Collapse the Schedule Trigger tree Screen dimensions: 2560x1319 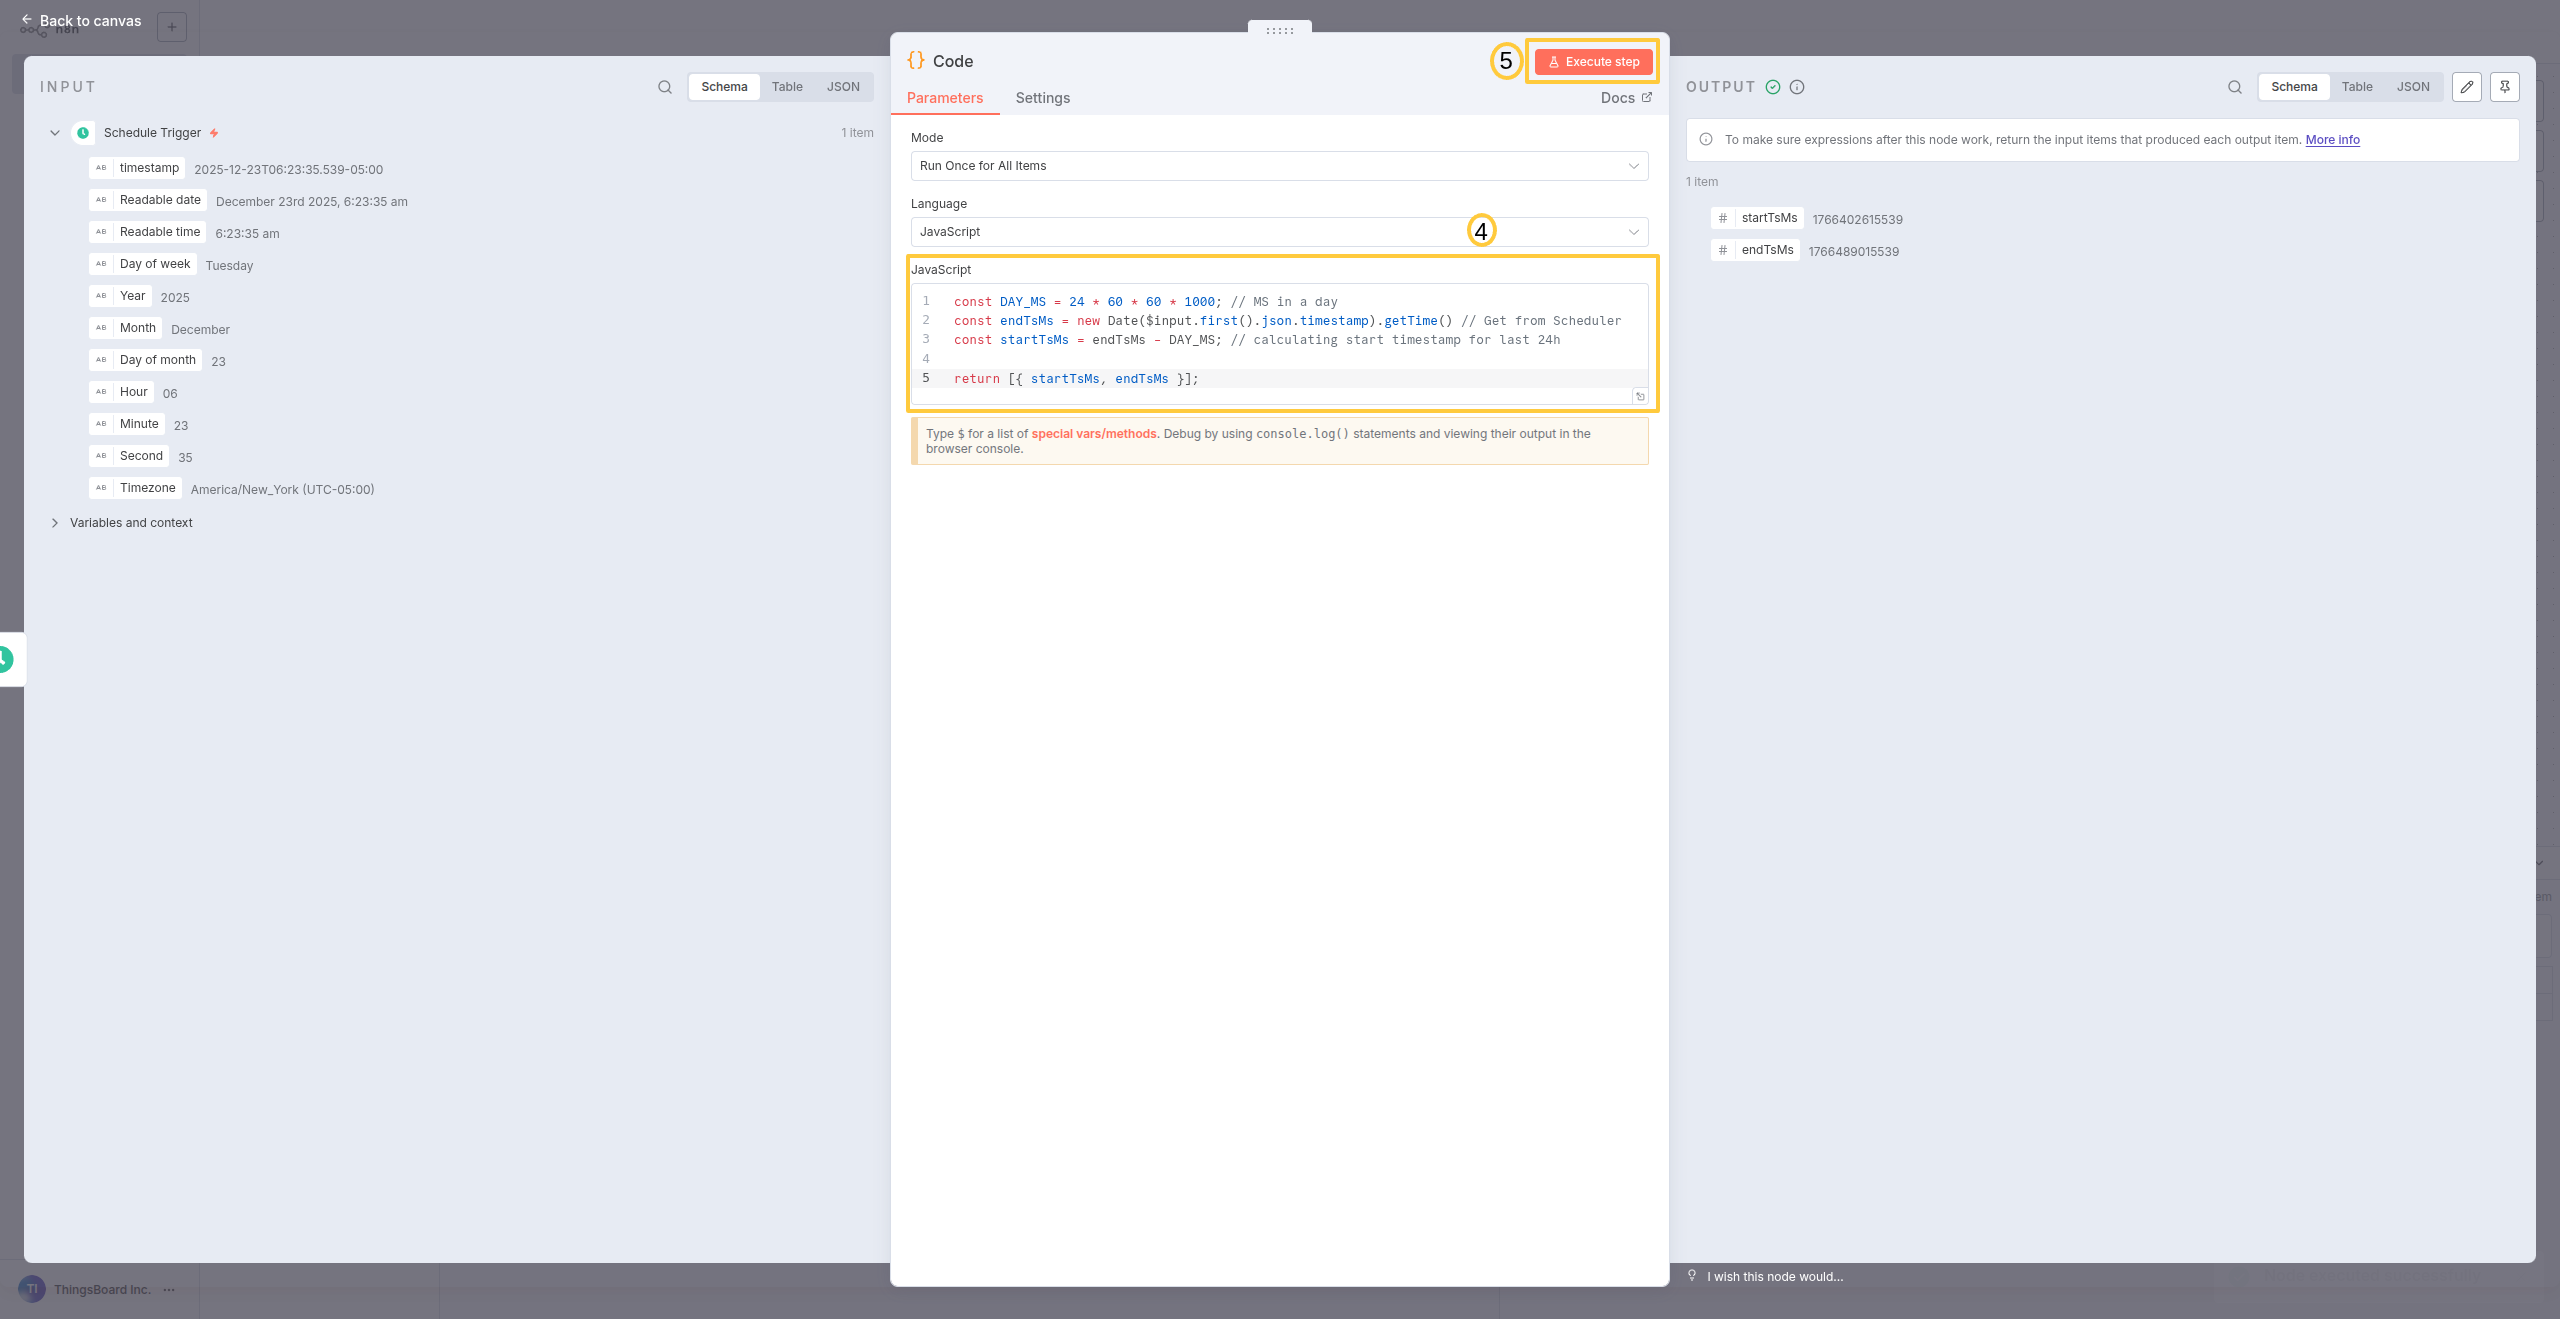pyautogui.click(x=55, y=133)
